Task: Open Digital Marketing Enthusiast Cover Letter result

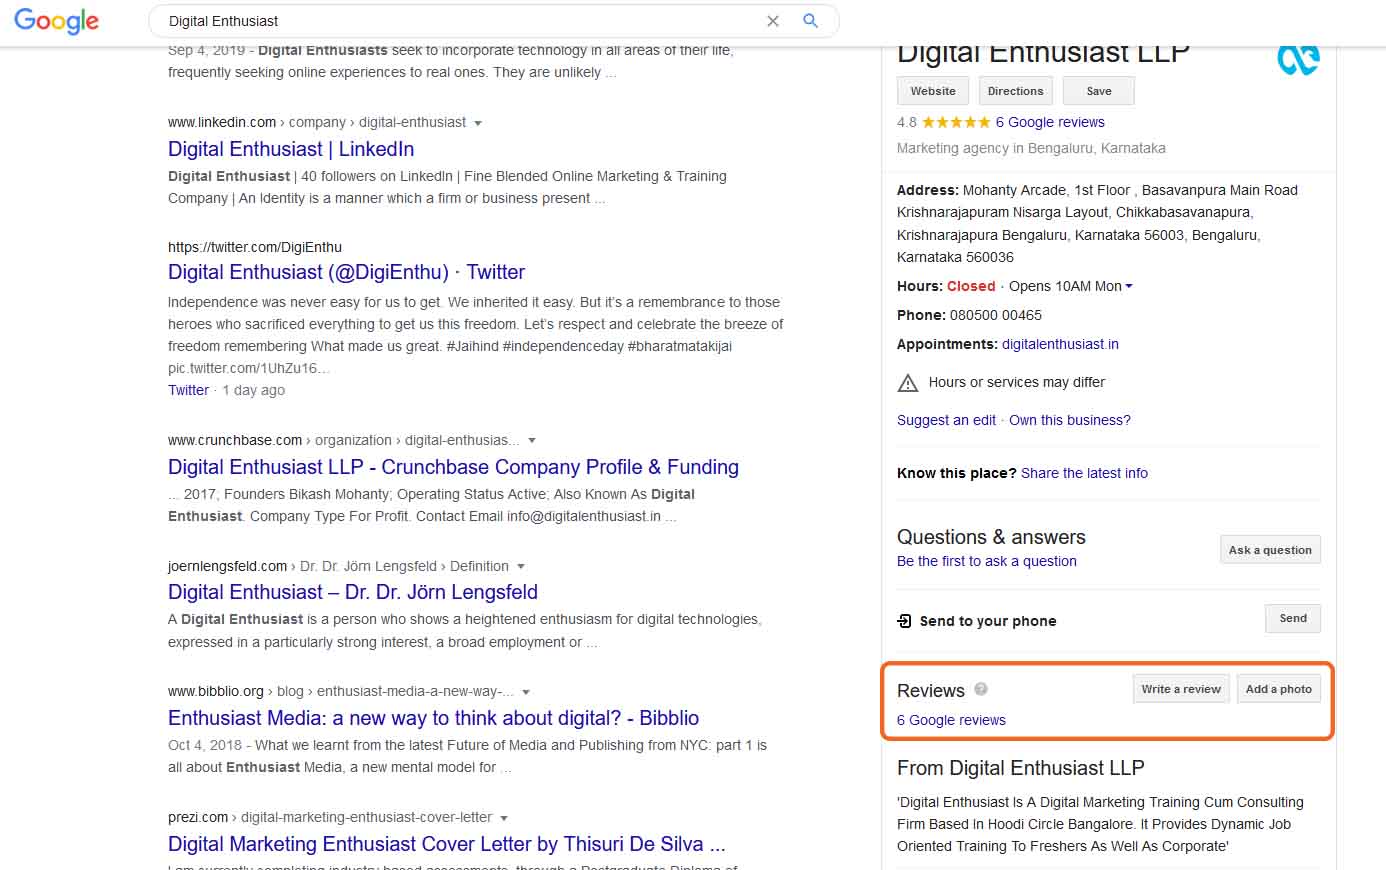Action: pos(446,844)
